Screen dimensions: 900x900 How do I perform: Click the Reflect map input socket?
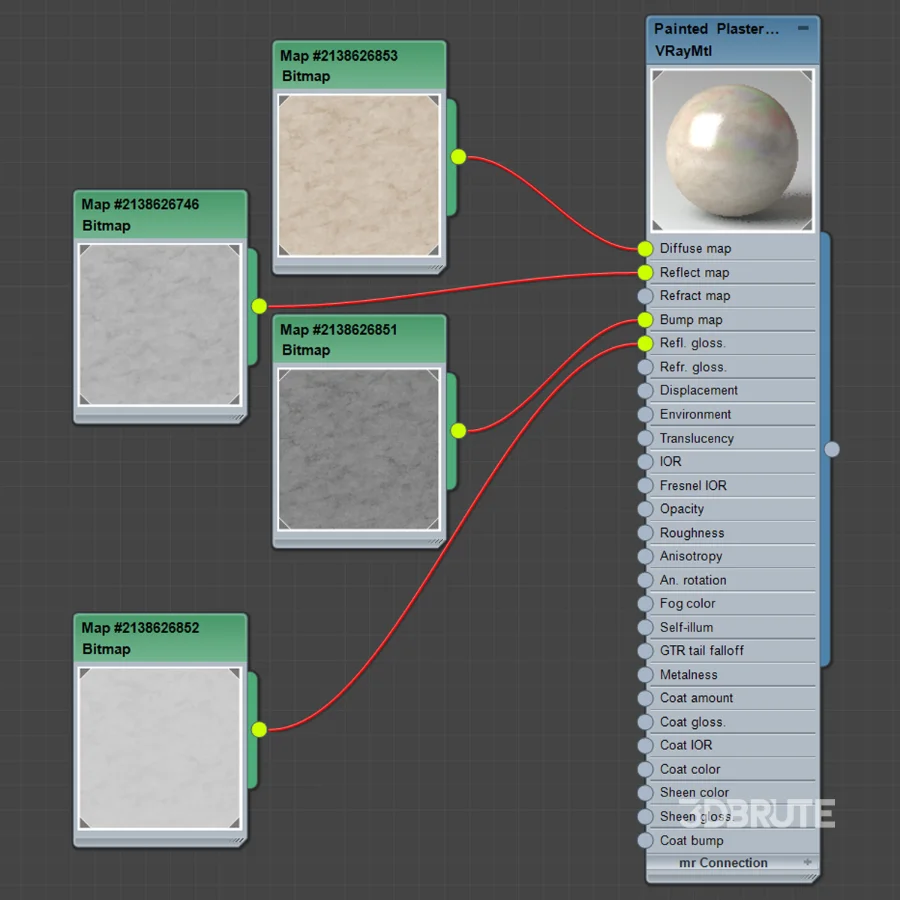pos(645,272)
